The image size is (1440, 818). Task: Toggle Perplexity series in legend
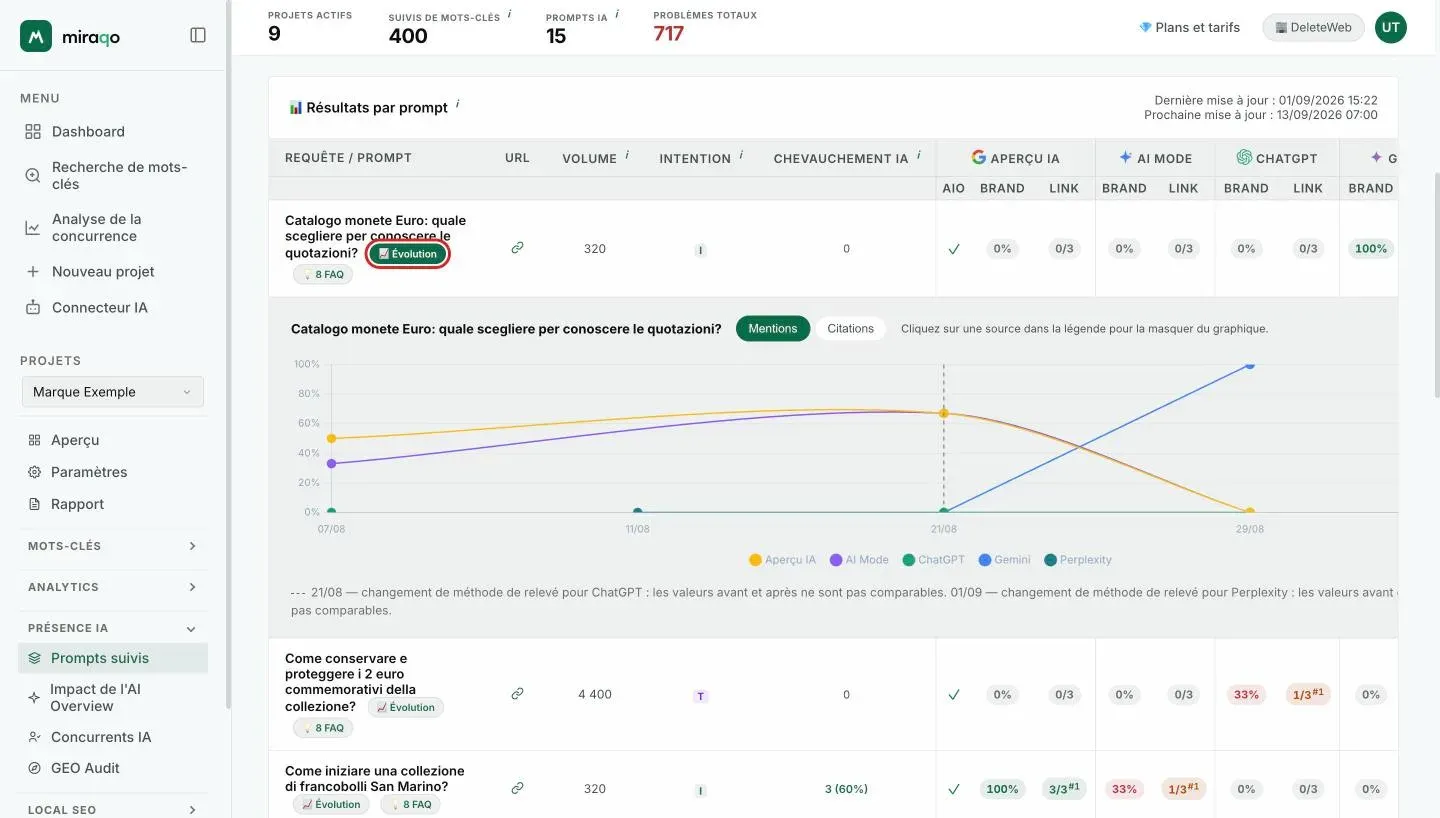click(x=1078, y=560)
